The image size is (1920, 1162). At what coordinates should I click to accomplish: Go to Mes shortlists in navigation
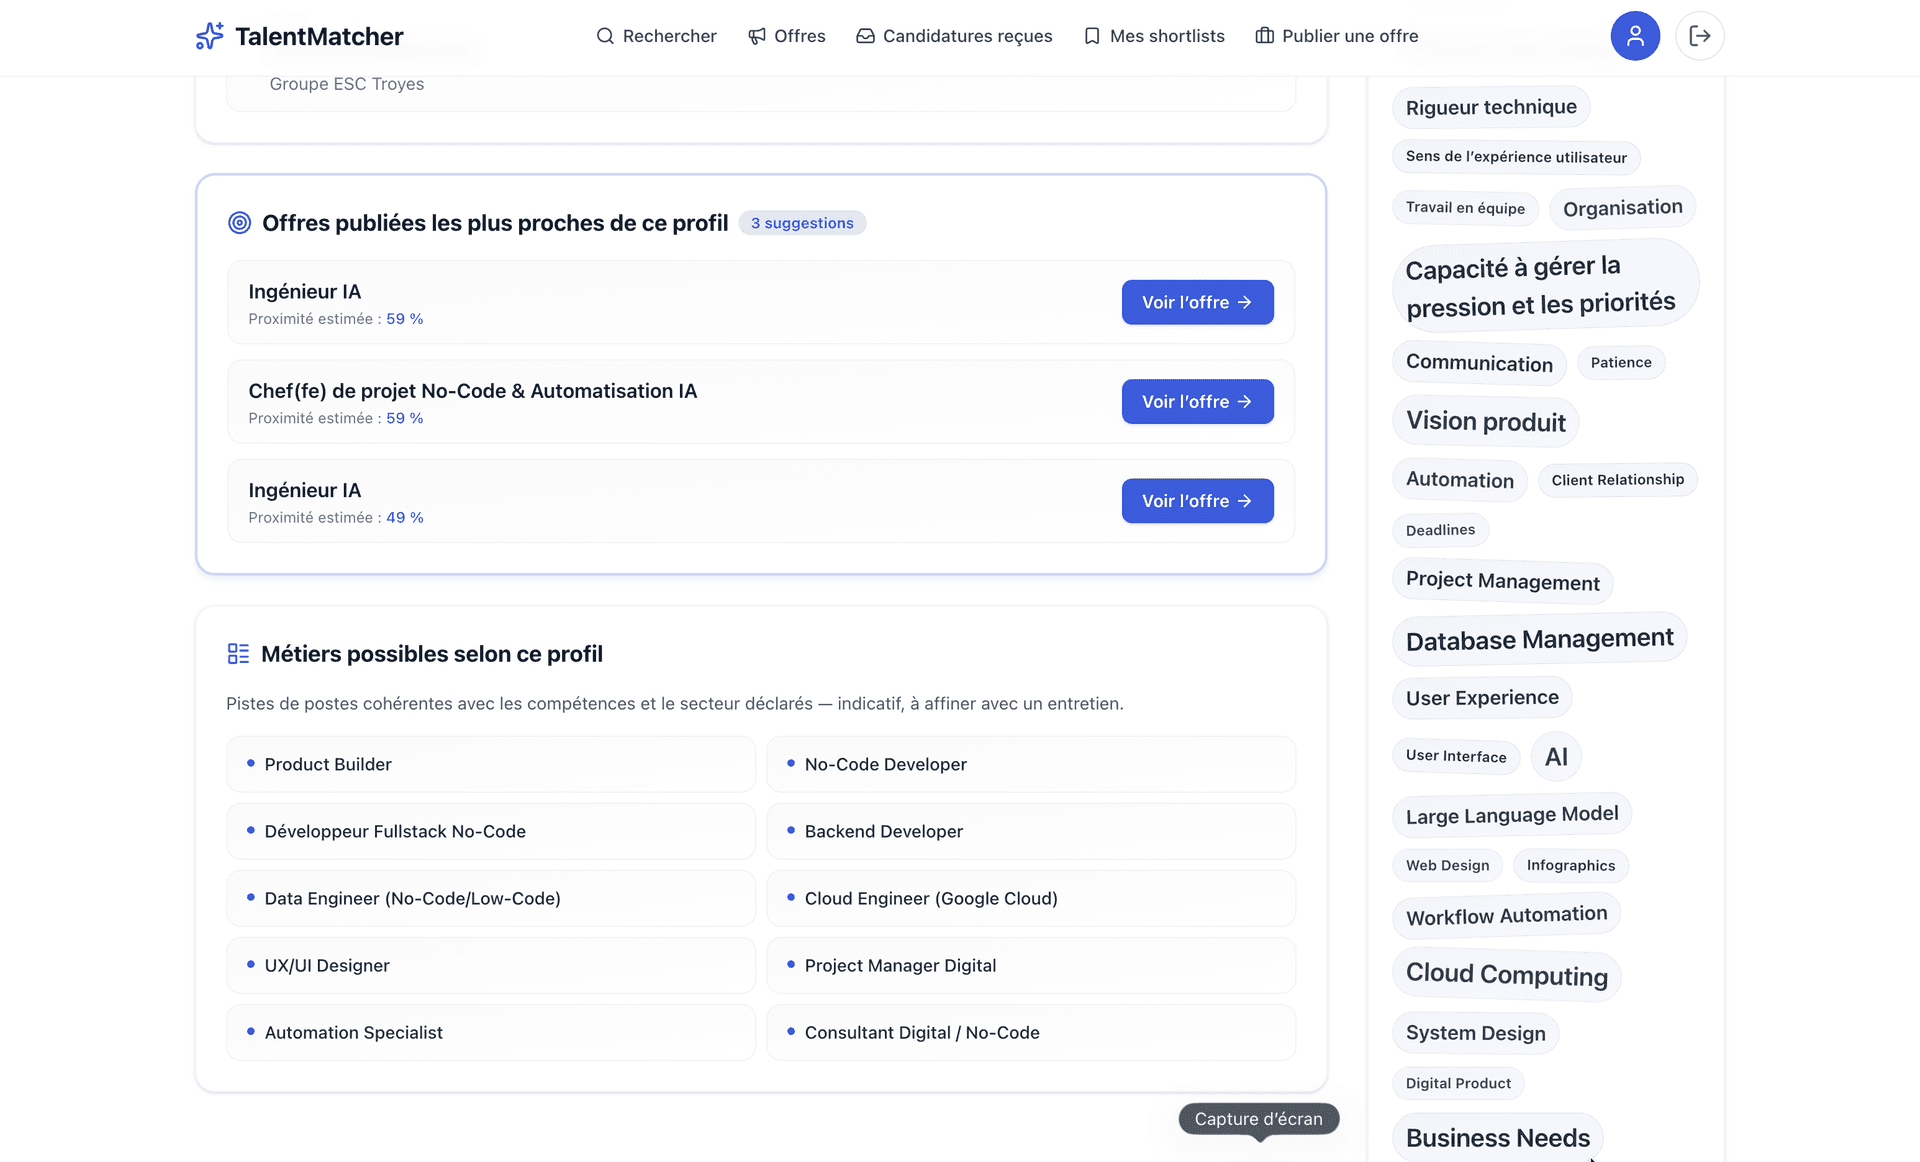[1167, 36]
